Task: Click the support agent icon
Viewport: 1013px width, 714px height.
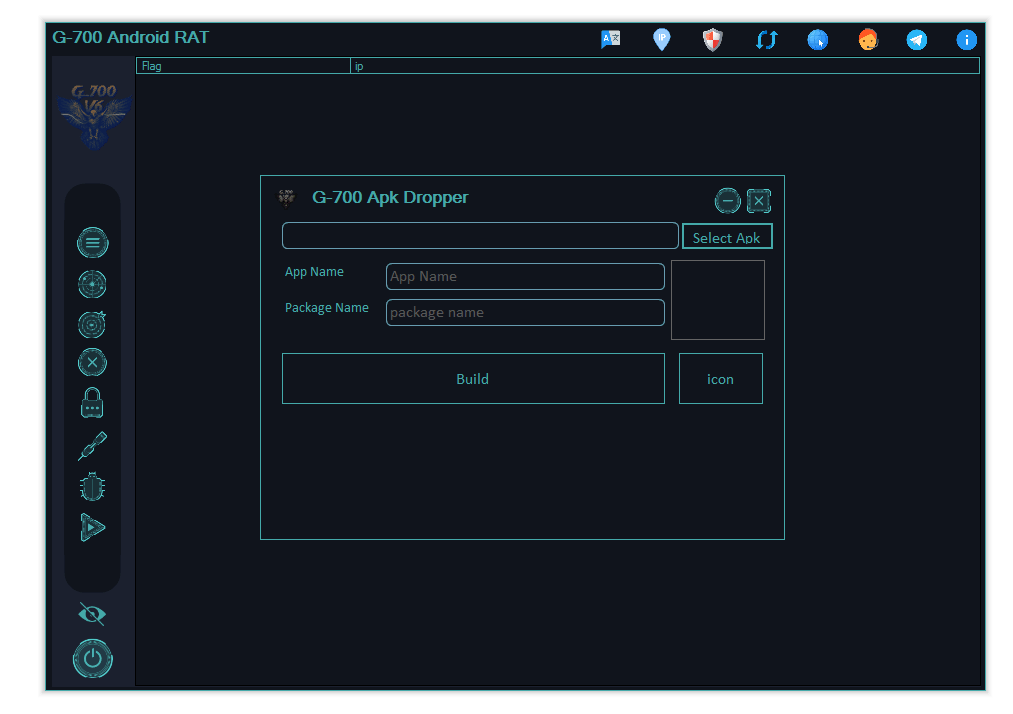Action: pos(866,39)
